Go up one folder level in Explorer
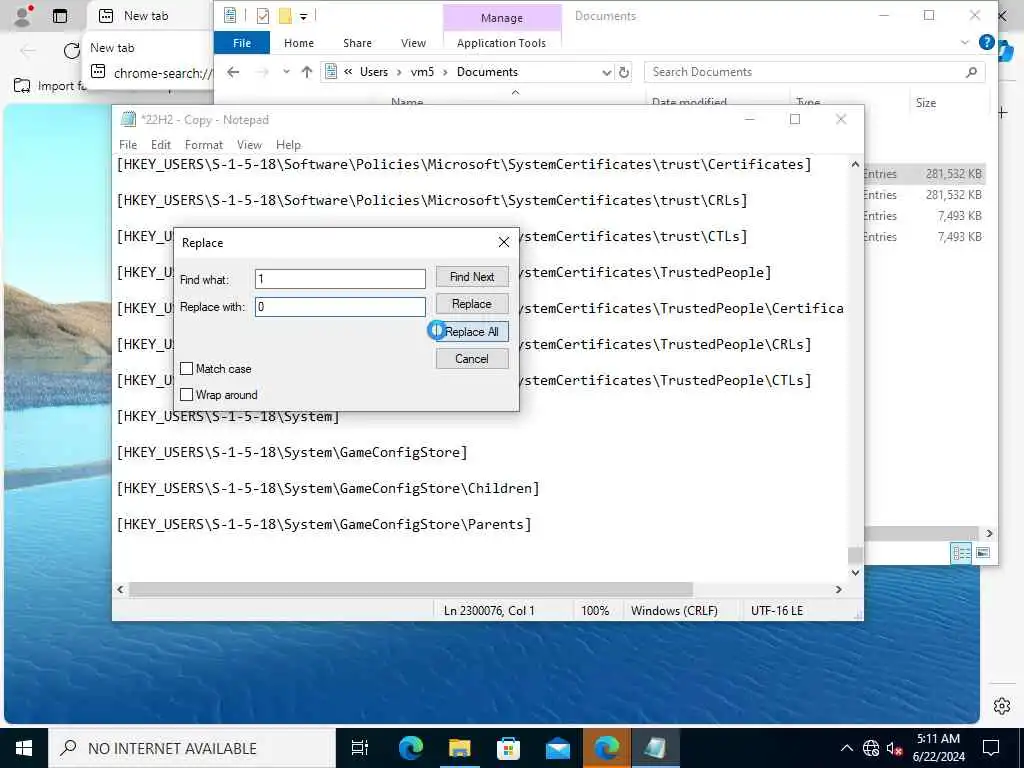 tap(307, 72)
